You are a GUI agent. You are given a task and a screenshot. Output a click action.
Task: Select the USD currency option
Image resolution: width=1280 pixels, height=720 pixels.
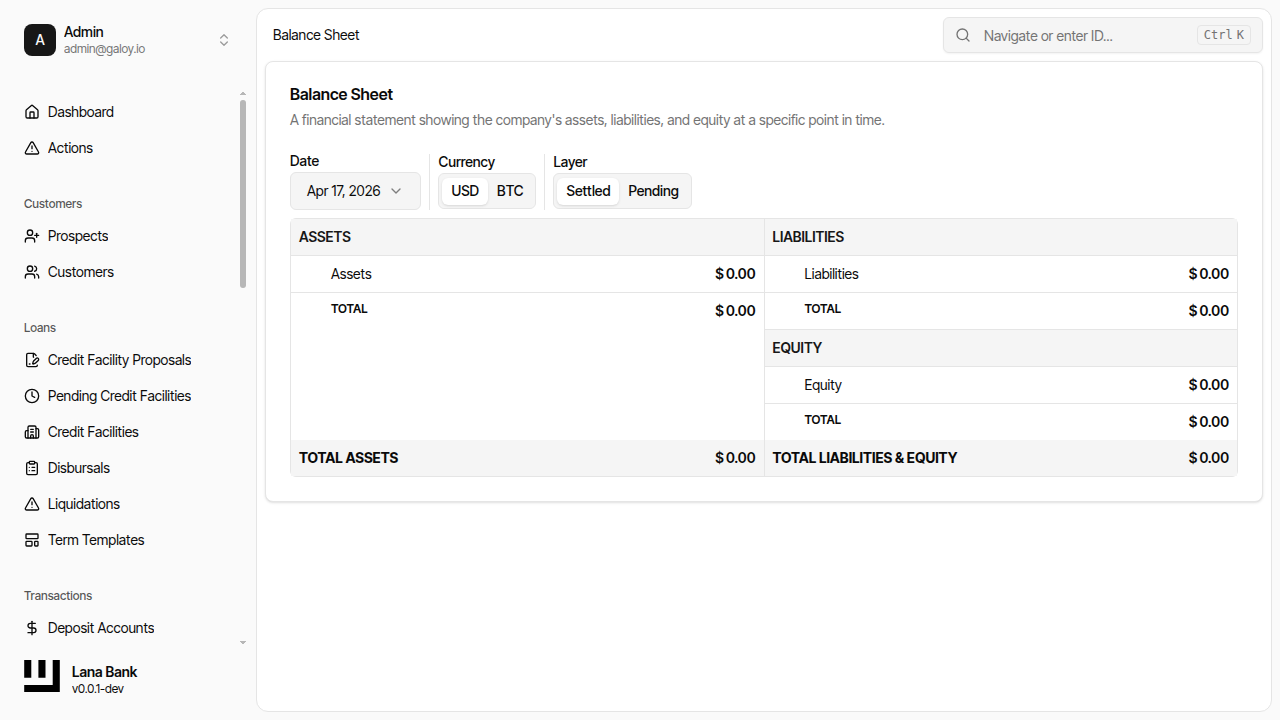[465, 191]
